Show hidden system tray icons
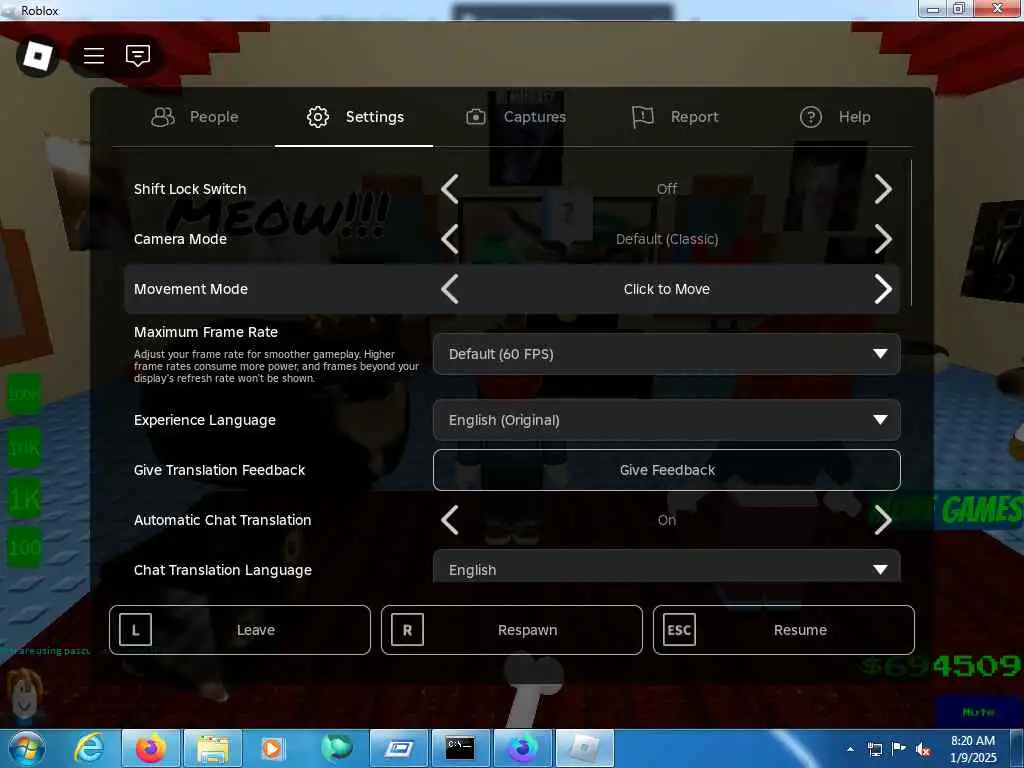 tap(850, 749)
